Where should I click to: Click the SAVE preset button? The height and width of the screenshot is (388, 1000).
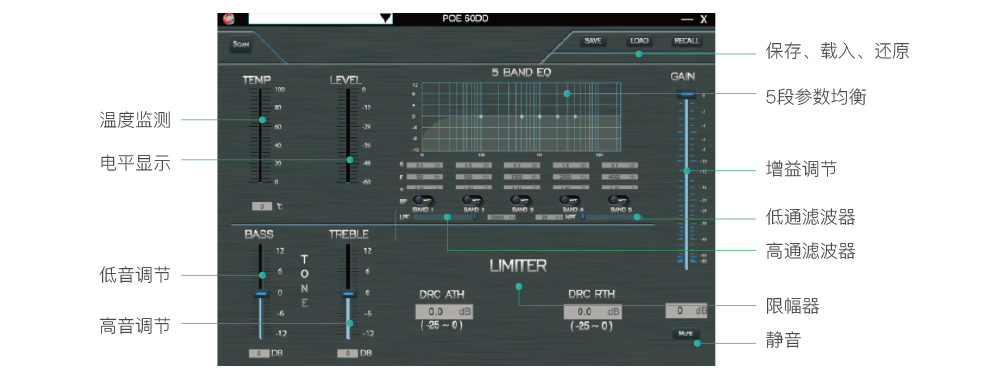tap(592, 41)
